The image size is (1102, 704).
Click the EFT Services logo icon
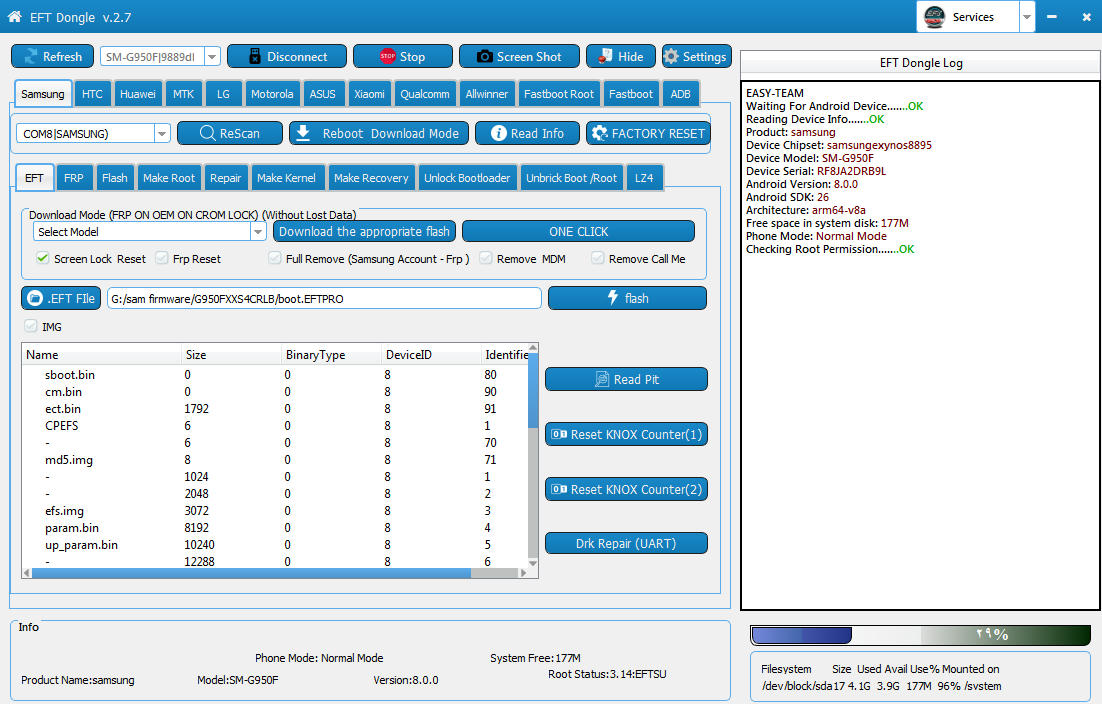(934, 16)
